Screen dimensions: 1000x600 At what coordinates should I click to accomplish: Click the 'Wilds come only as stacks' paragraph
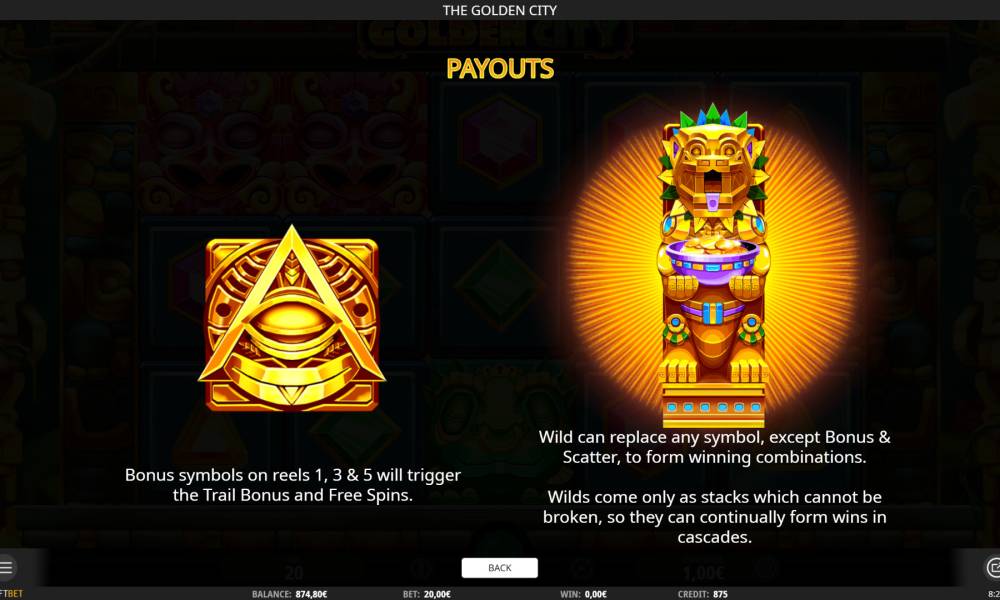pyautogui.click(x=714, y=516)
